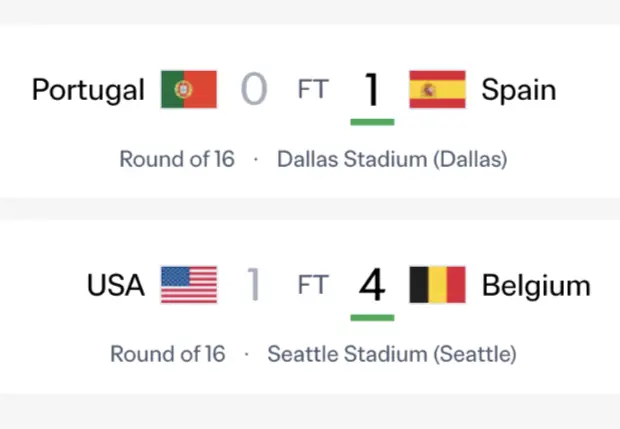Click Spain's winning score of 1
620x429 pixels.
coord(372,89)
